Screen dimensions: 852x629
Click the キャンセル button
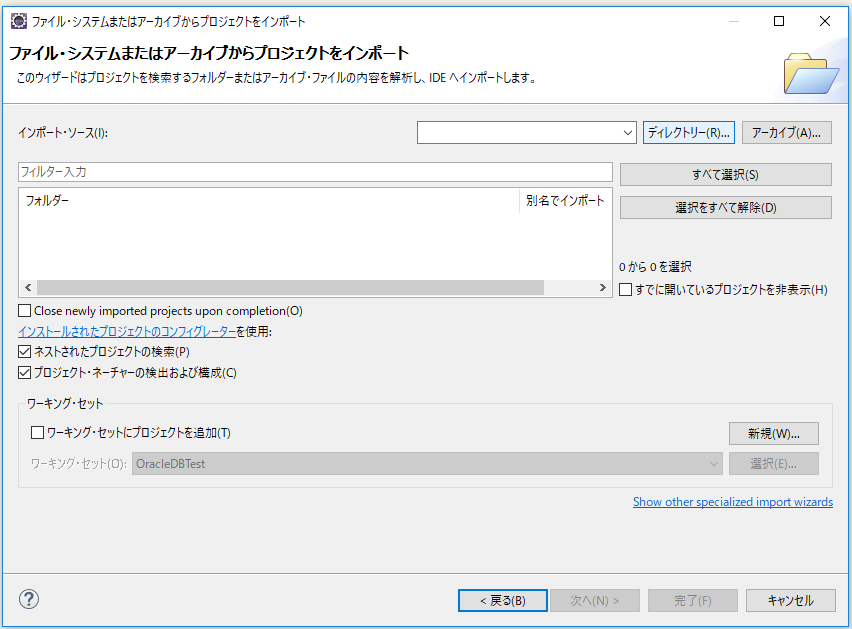point(791,600)
